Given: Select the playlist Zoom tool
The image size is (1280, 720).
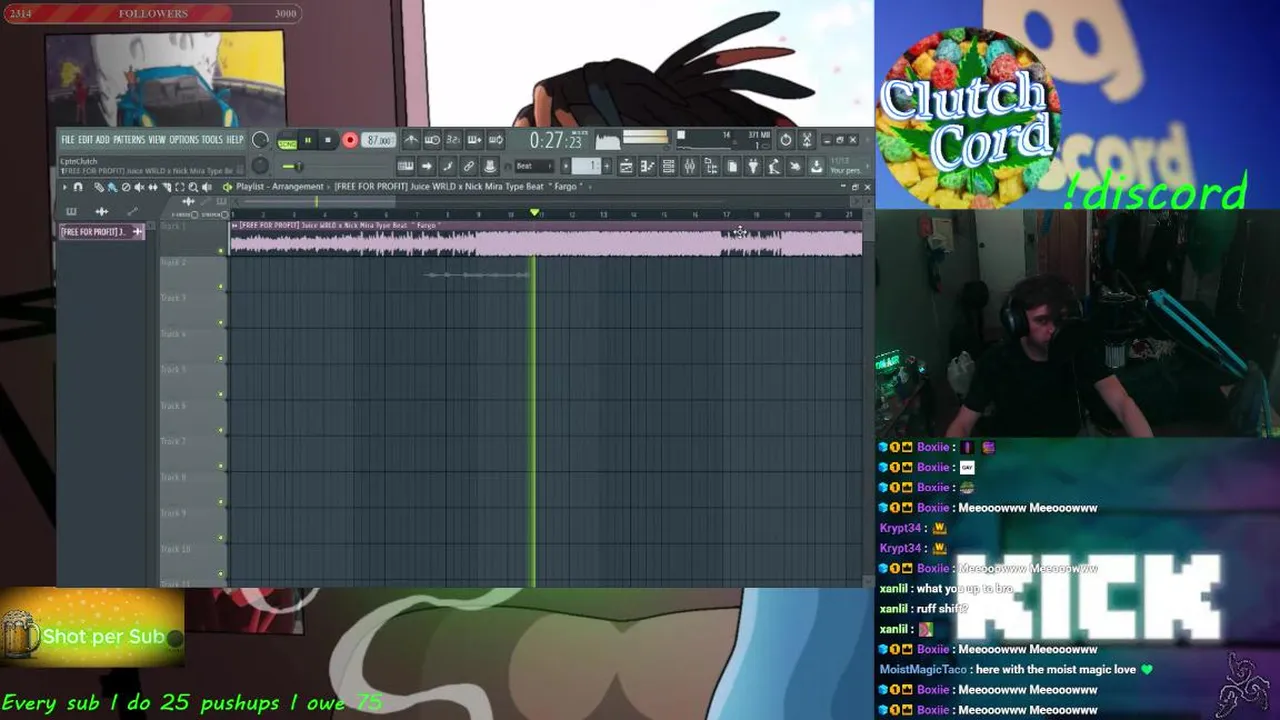Looking at the screenshot, I should click(x=193, y=186).
